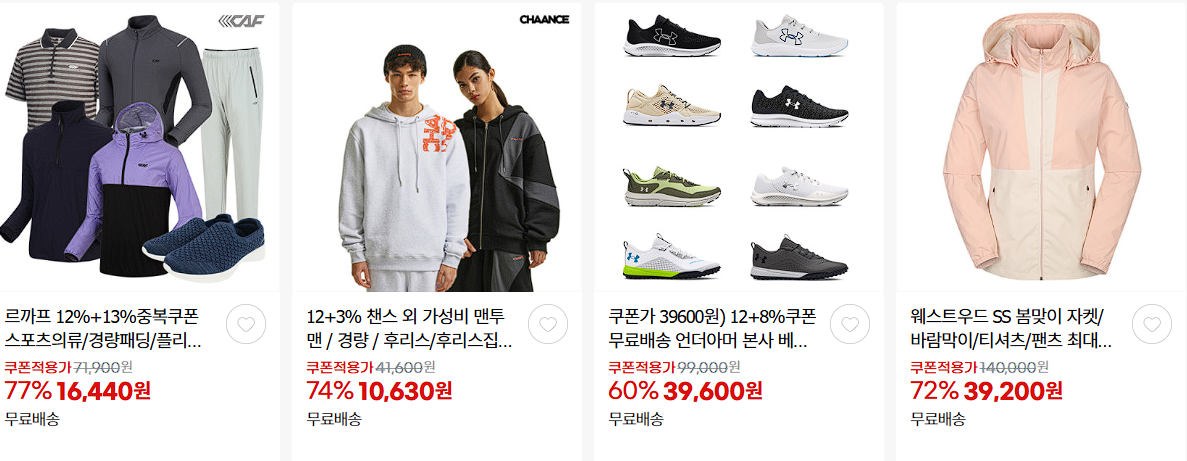Open the 쿠폰가 39600원 언더아머 product title
The image size is (1187, 461).
712,328
